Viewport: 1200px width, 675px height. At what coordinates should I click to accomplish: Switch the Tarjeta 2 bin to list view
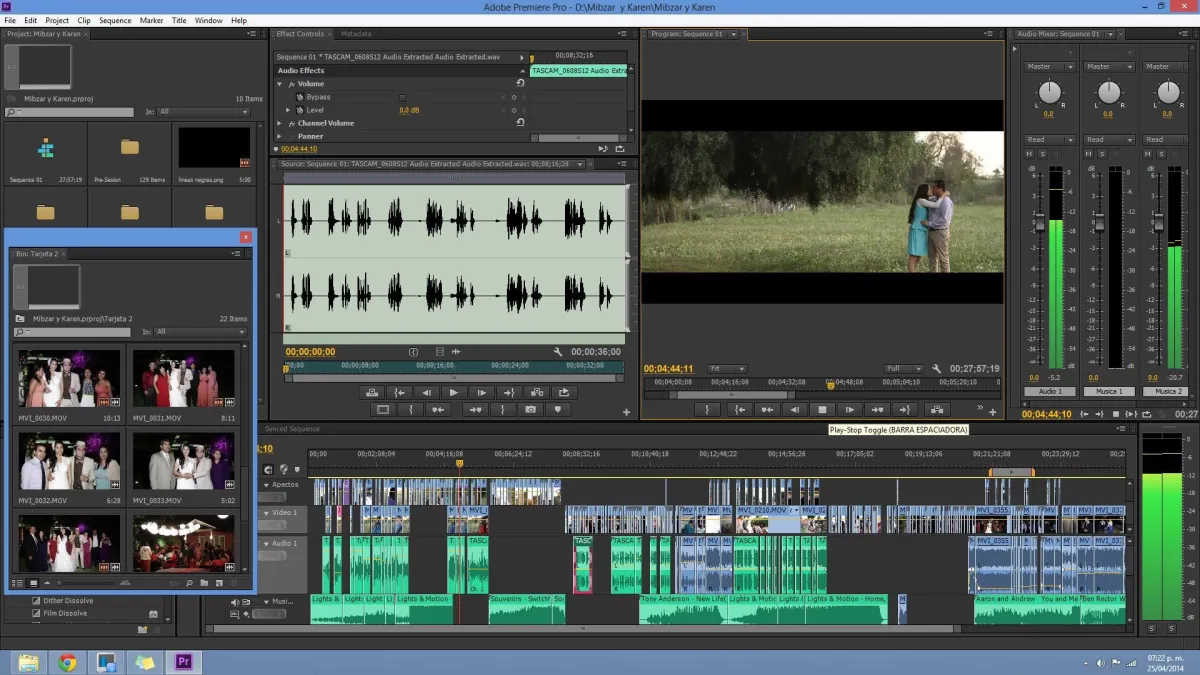(17, 582)
